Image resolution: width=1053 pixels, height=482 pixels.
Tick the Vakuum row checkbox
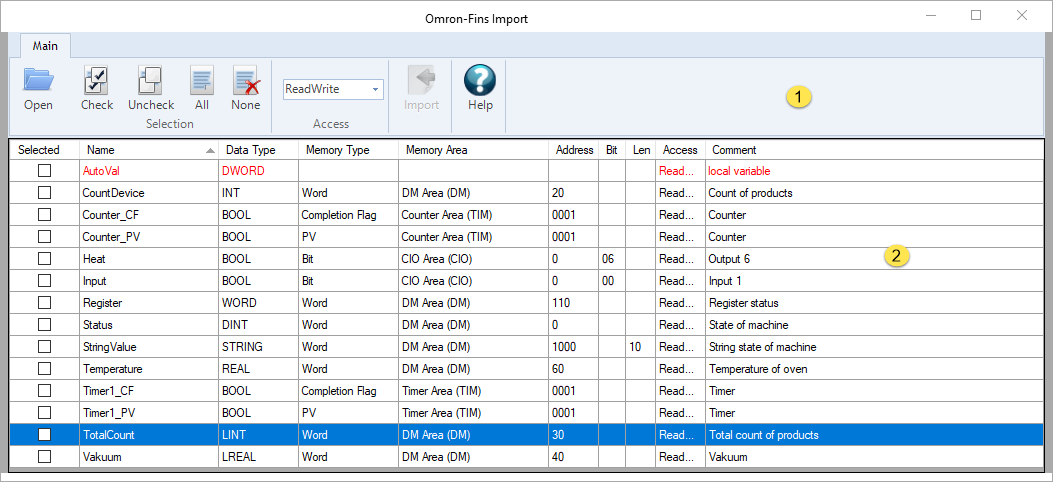[x=44, y=456]
